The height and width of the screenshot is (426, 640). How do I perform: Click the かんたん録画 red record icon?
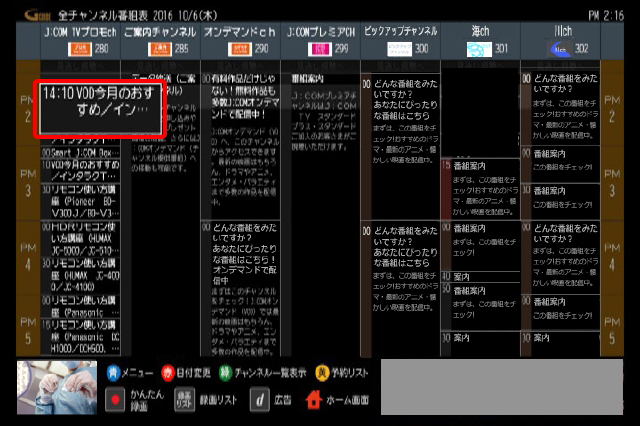point(115,400)
